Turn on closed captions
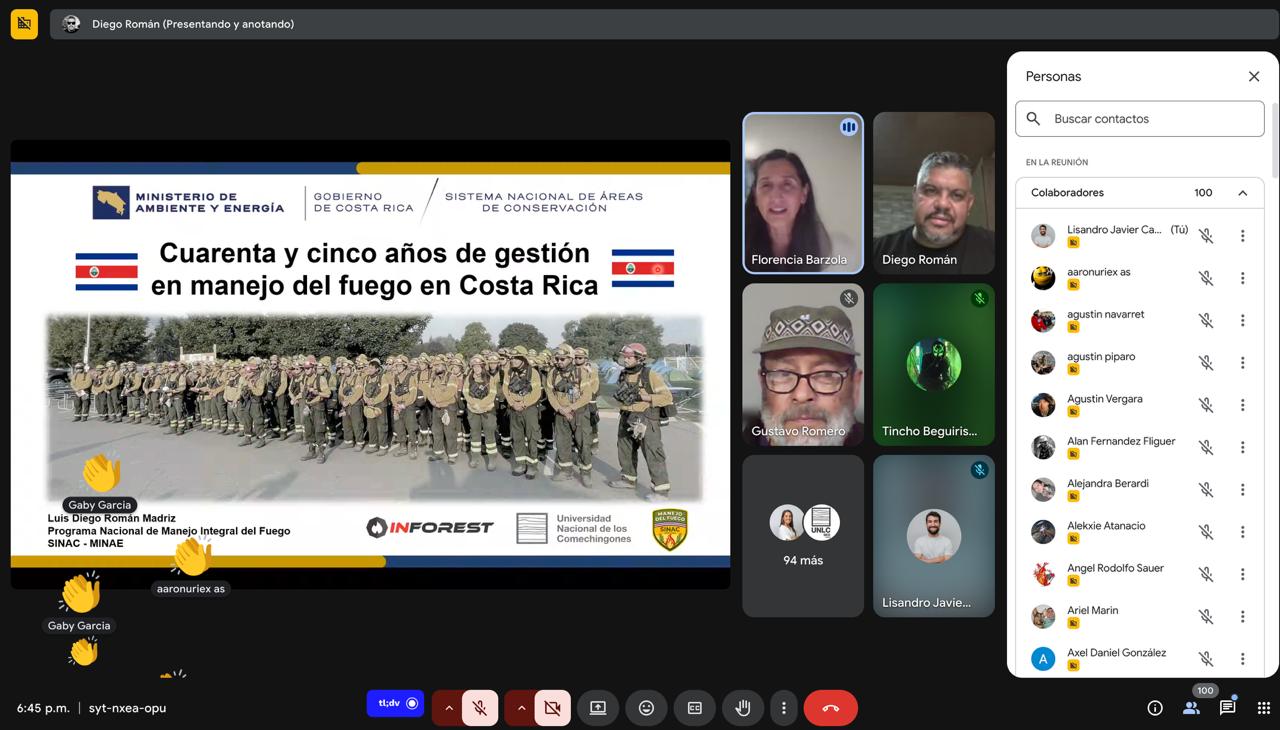 pyautogui.click(x=694, y=708)
